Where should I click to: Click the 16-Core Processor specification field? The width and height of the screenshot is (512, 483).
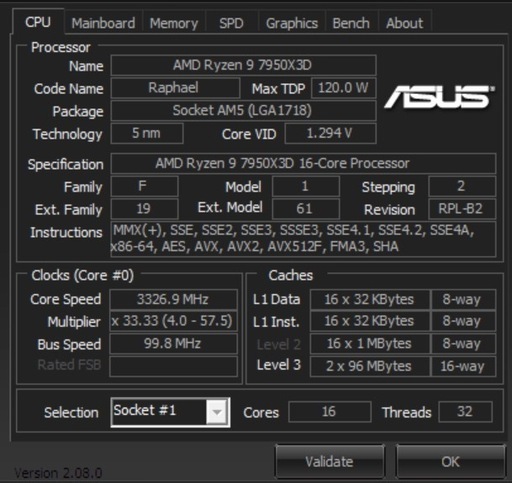pyautogui.click(x=303, y=163)
